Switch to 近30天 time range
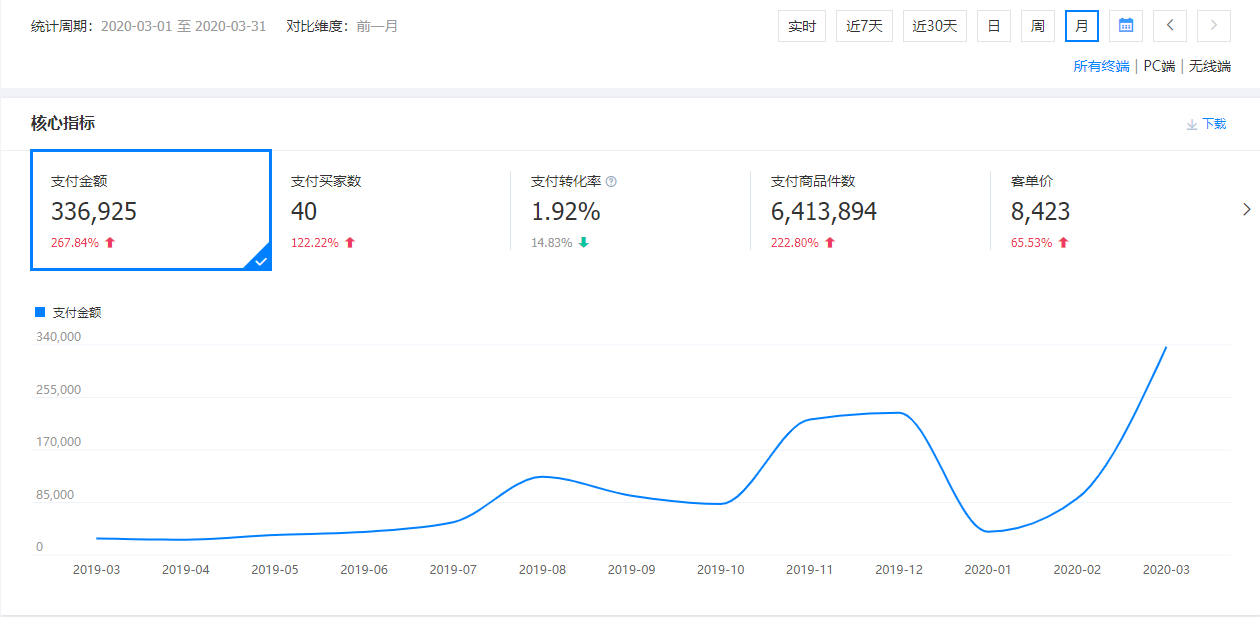Screen dimensions: 1260x617 tap(934, 26)
